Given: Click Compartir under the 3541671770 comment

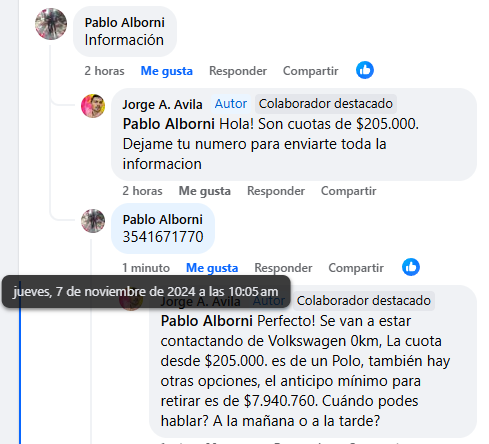Looking at the screenshot, I should pyautogui.click(x=356, y=268).
